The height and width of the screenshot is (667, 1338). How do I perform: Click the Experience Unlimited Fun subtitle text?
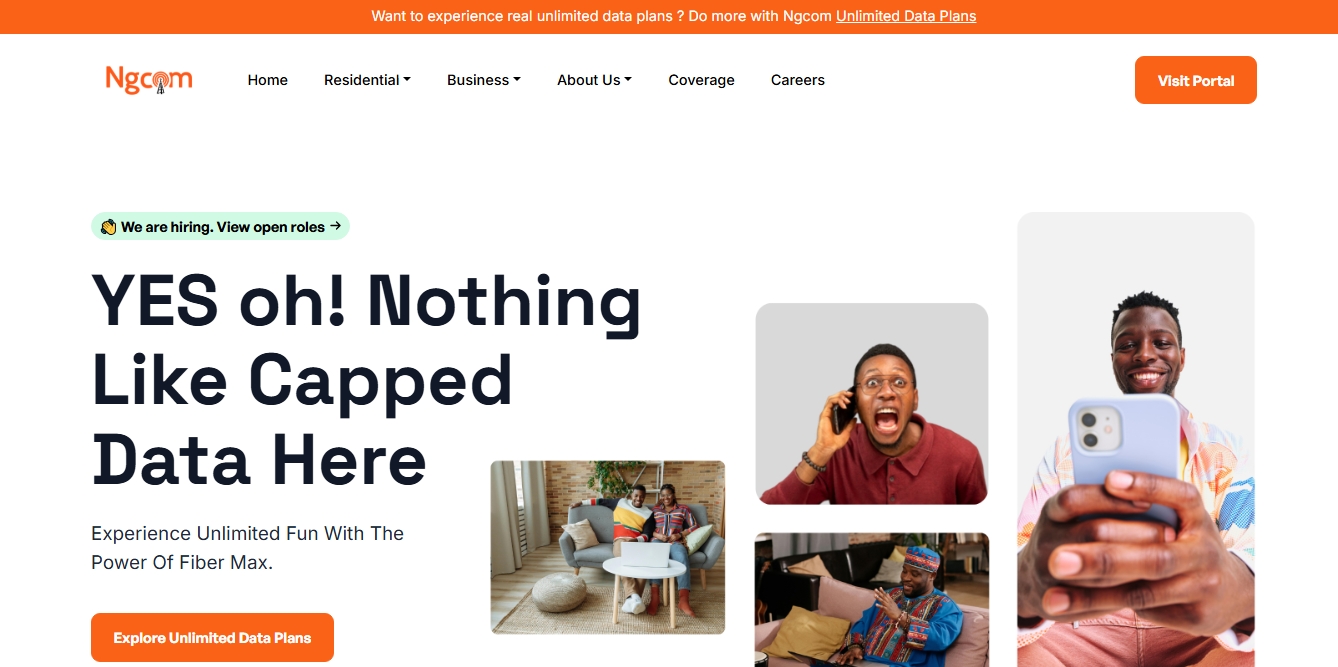(247, 548)
